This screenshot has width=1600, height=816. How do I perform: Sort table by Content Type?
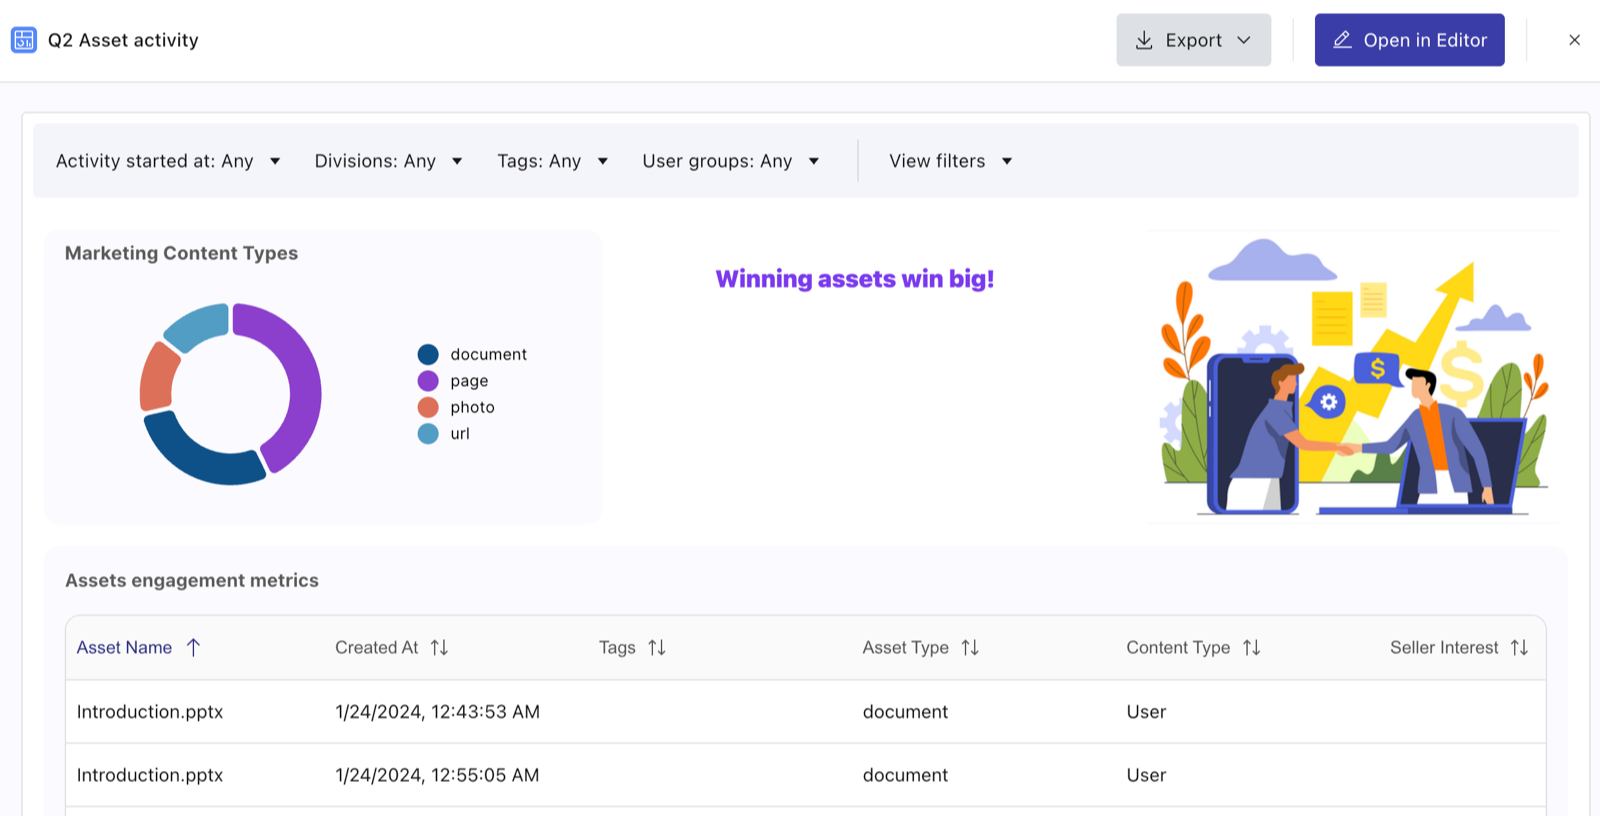[x=1193, y=647]
